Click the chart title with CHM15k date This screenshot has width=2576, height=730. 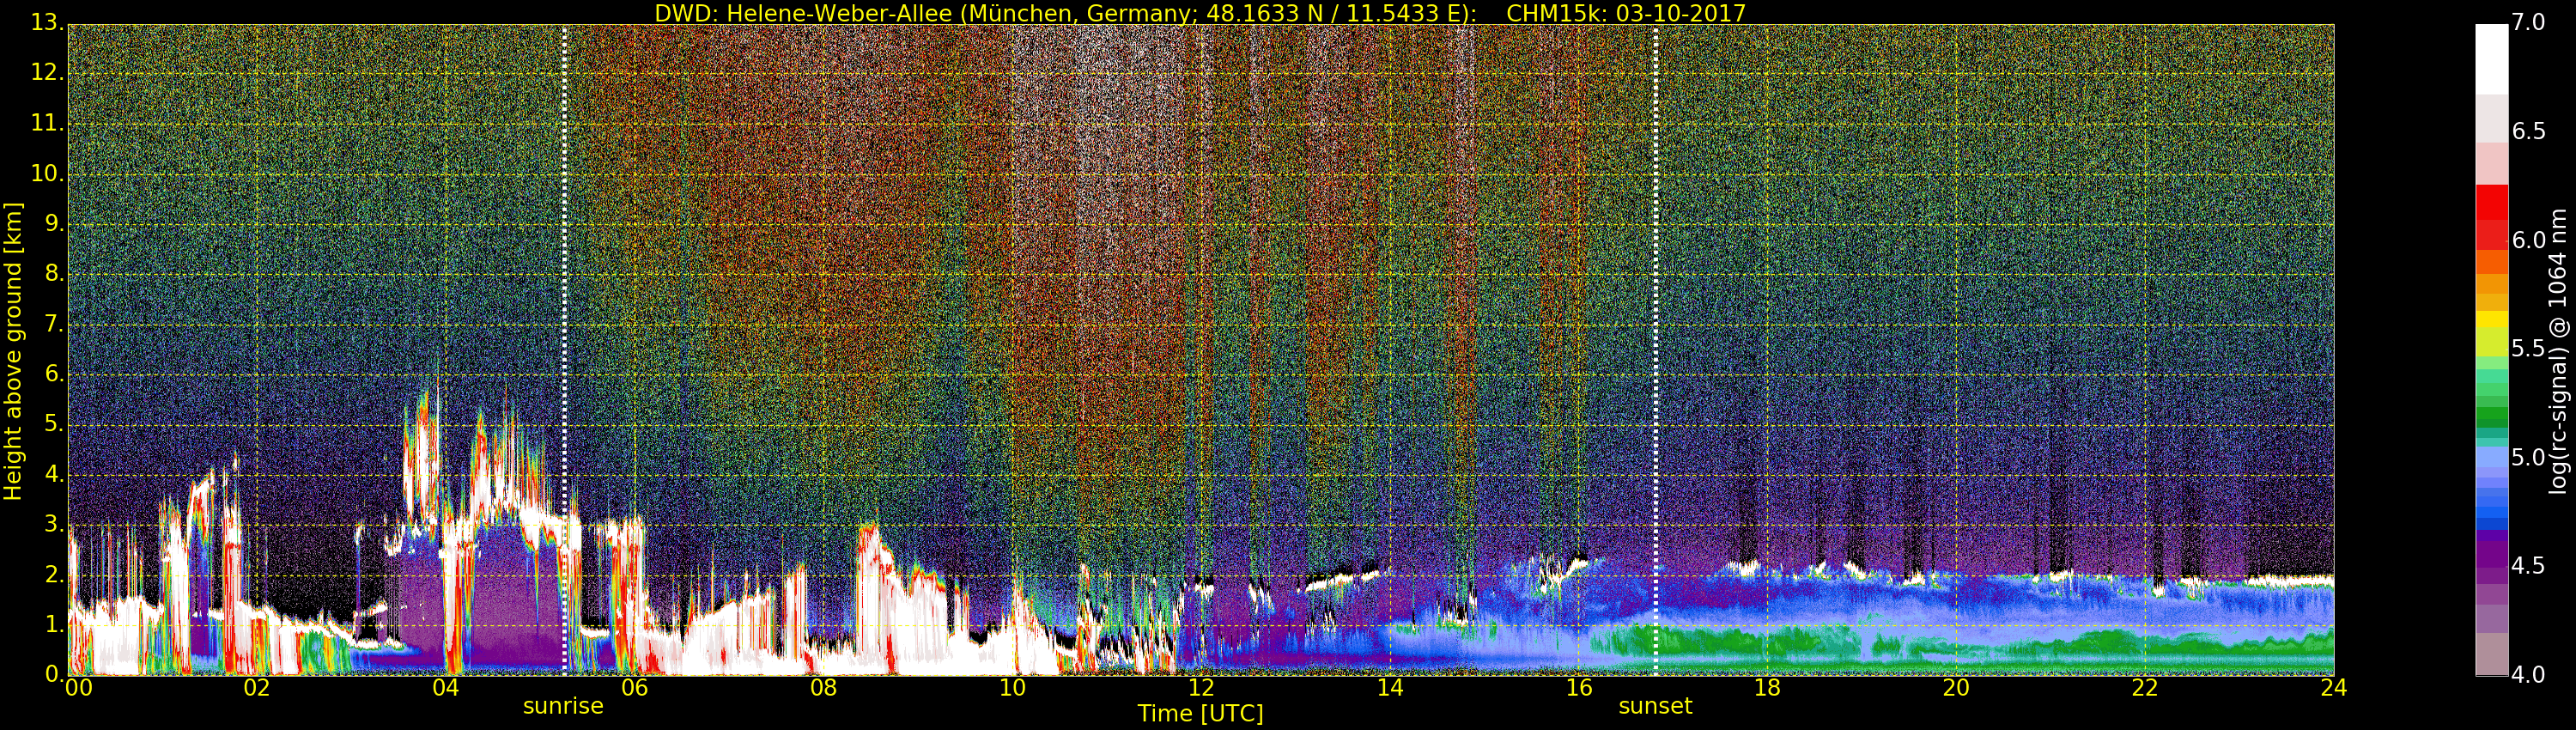click(1200, 13)
